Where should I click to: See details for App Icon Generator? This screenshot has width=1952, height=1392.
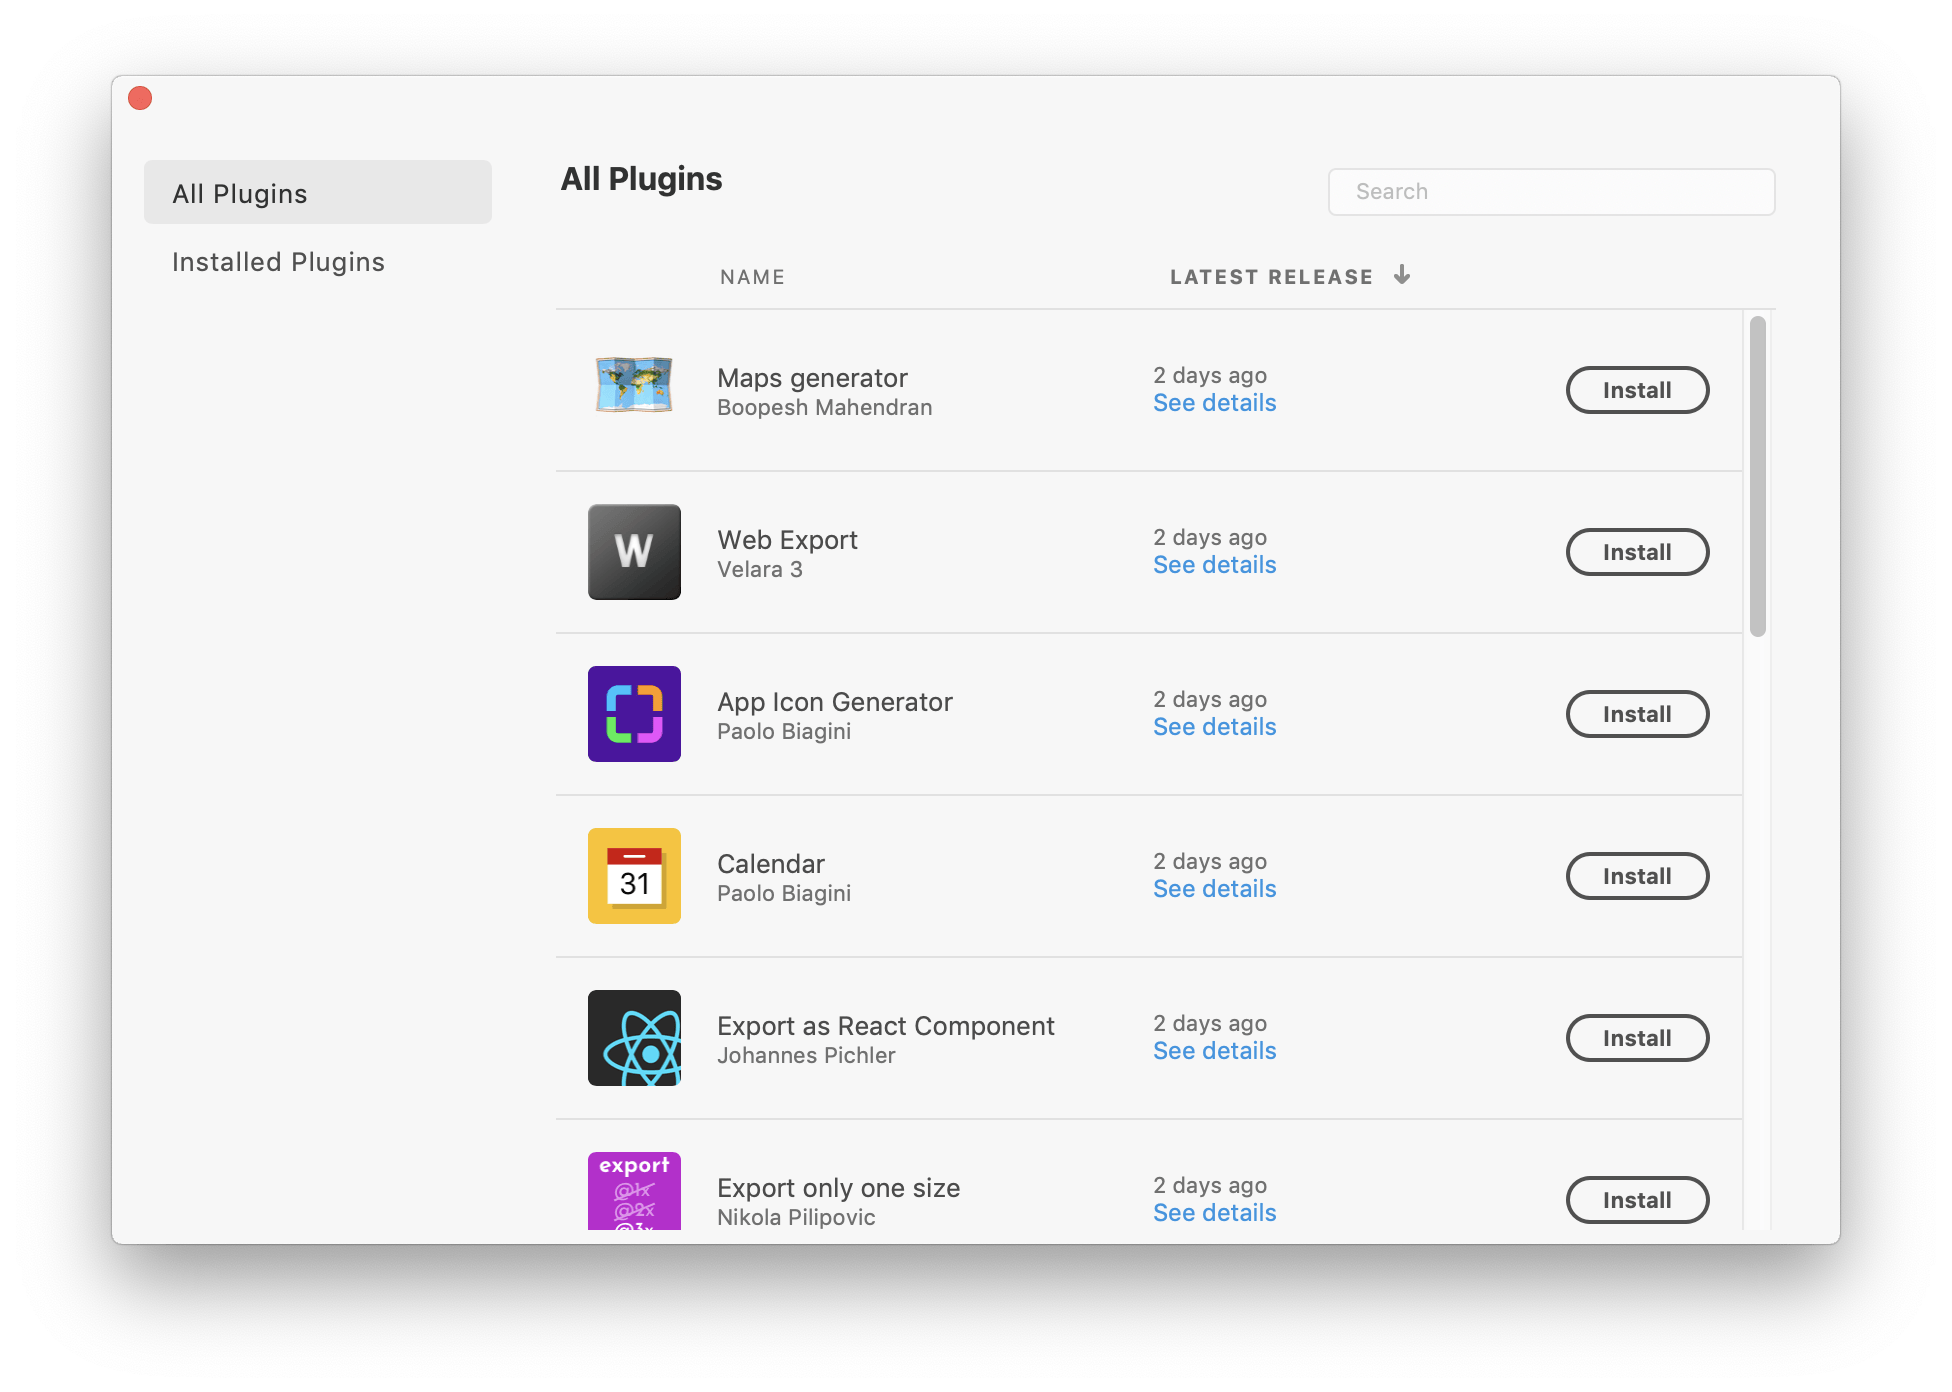(1214, 727)
